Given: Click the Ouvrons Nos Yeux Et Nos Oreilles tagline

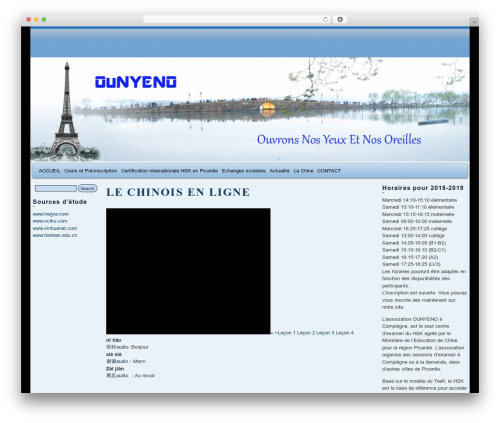Looking at the screenshot, I should pos(339,140).
